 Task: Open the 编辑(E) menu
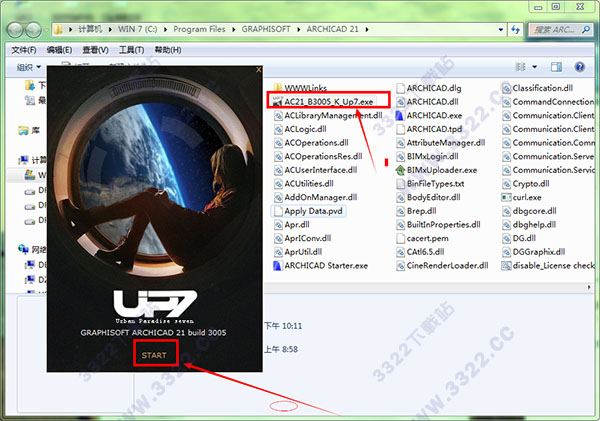[59, 50]
